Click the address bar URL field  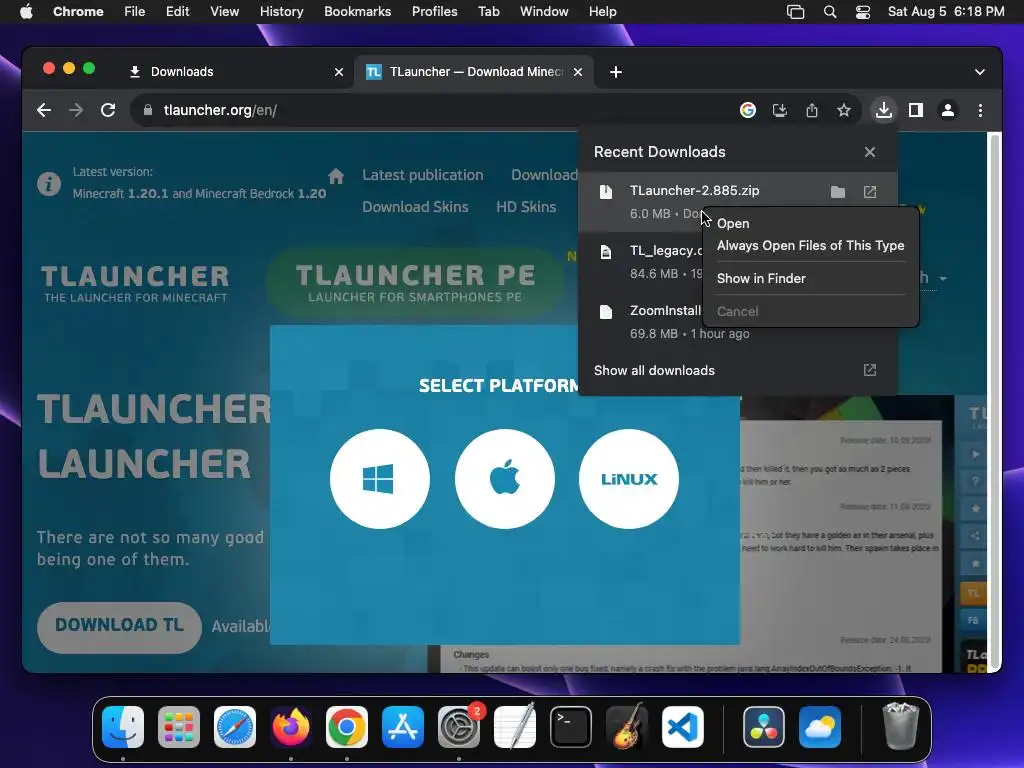(431, 110)
